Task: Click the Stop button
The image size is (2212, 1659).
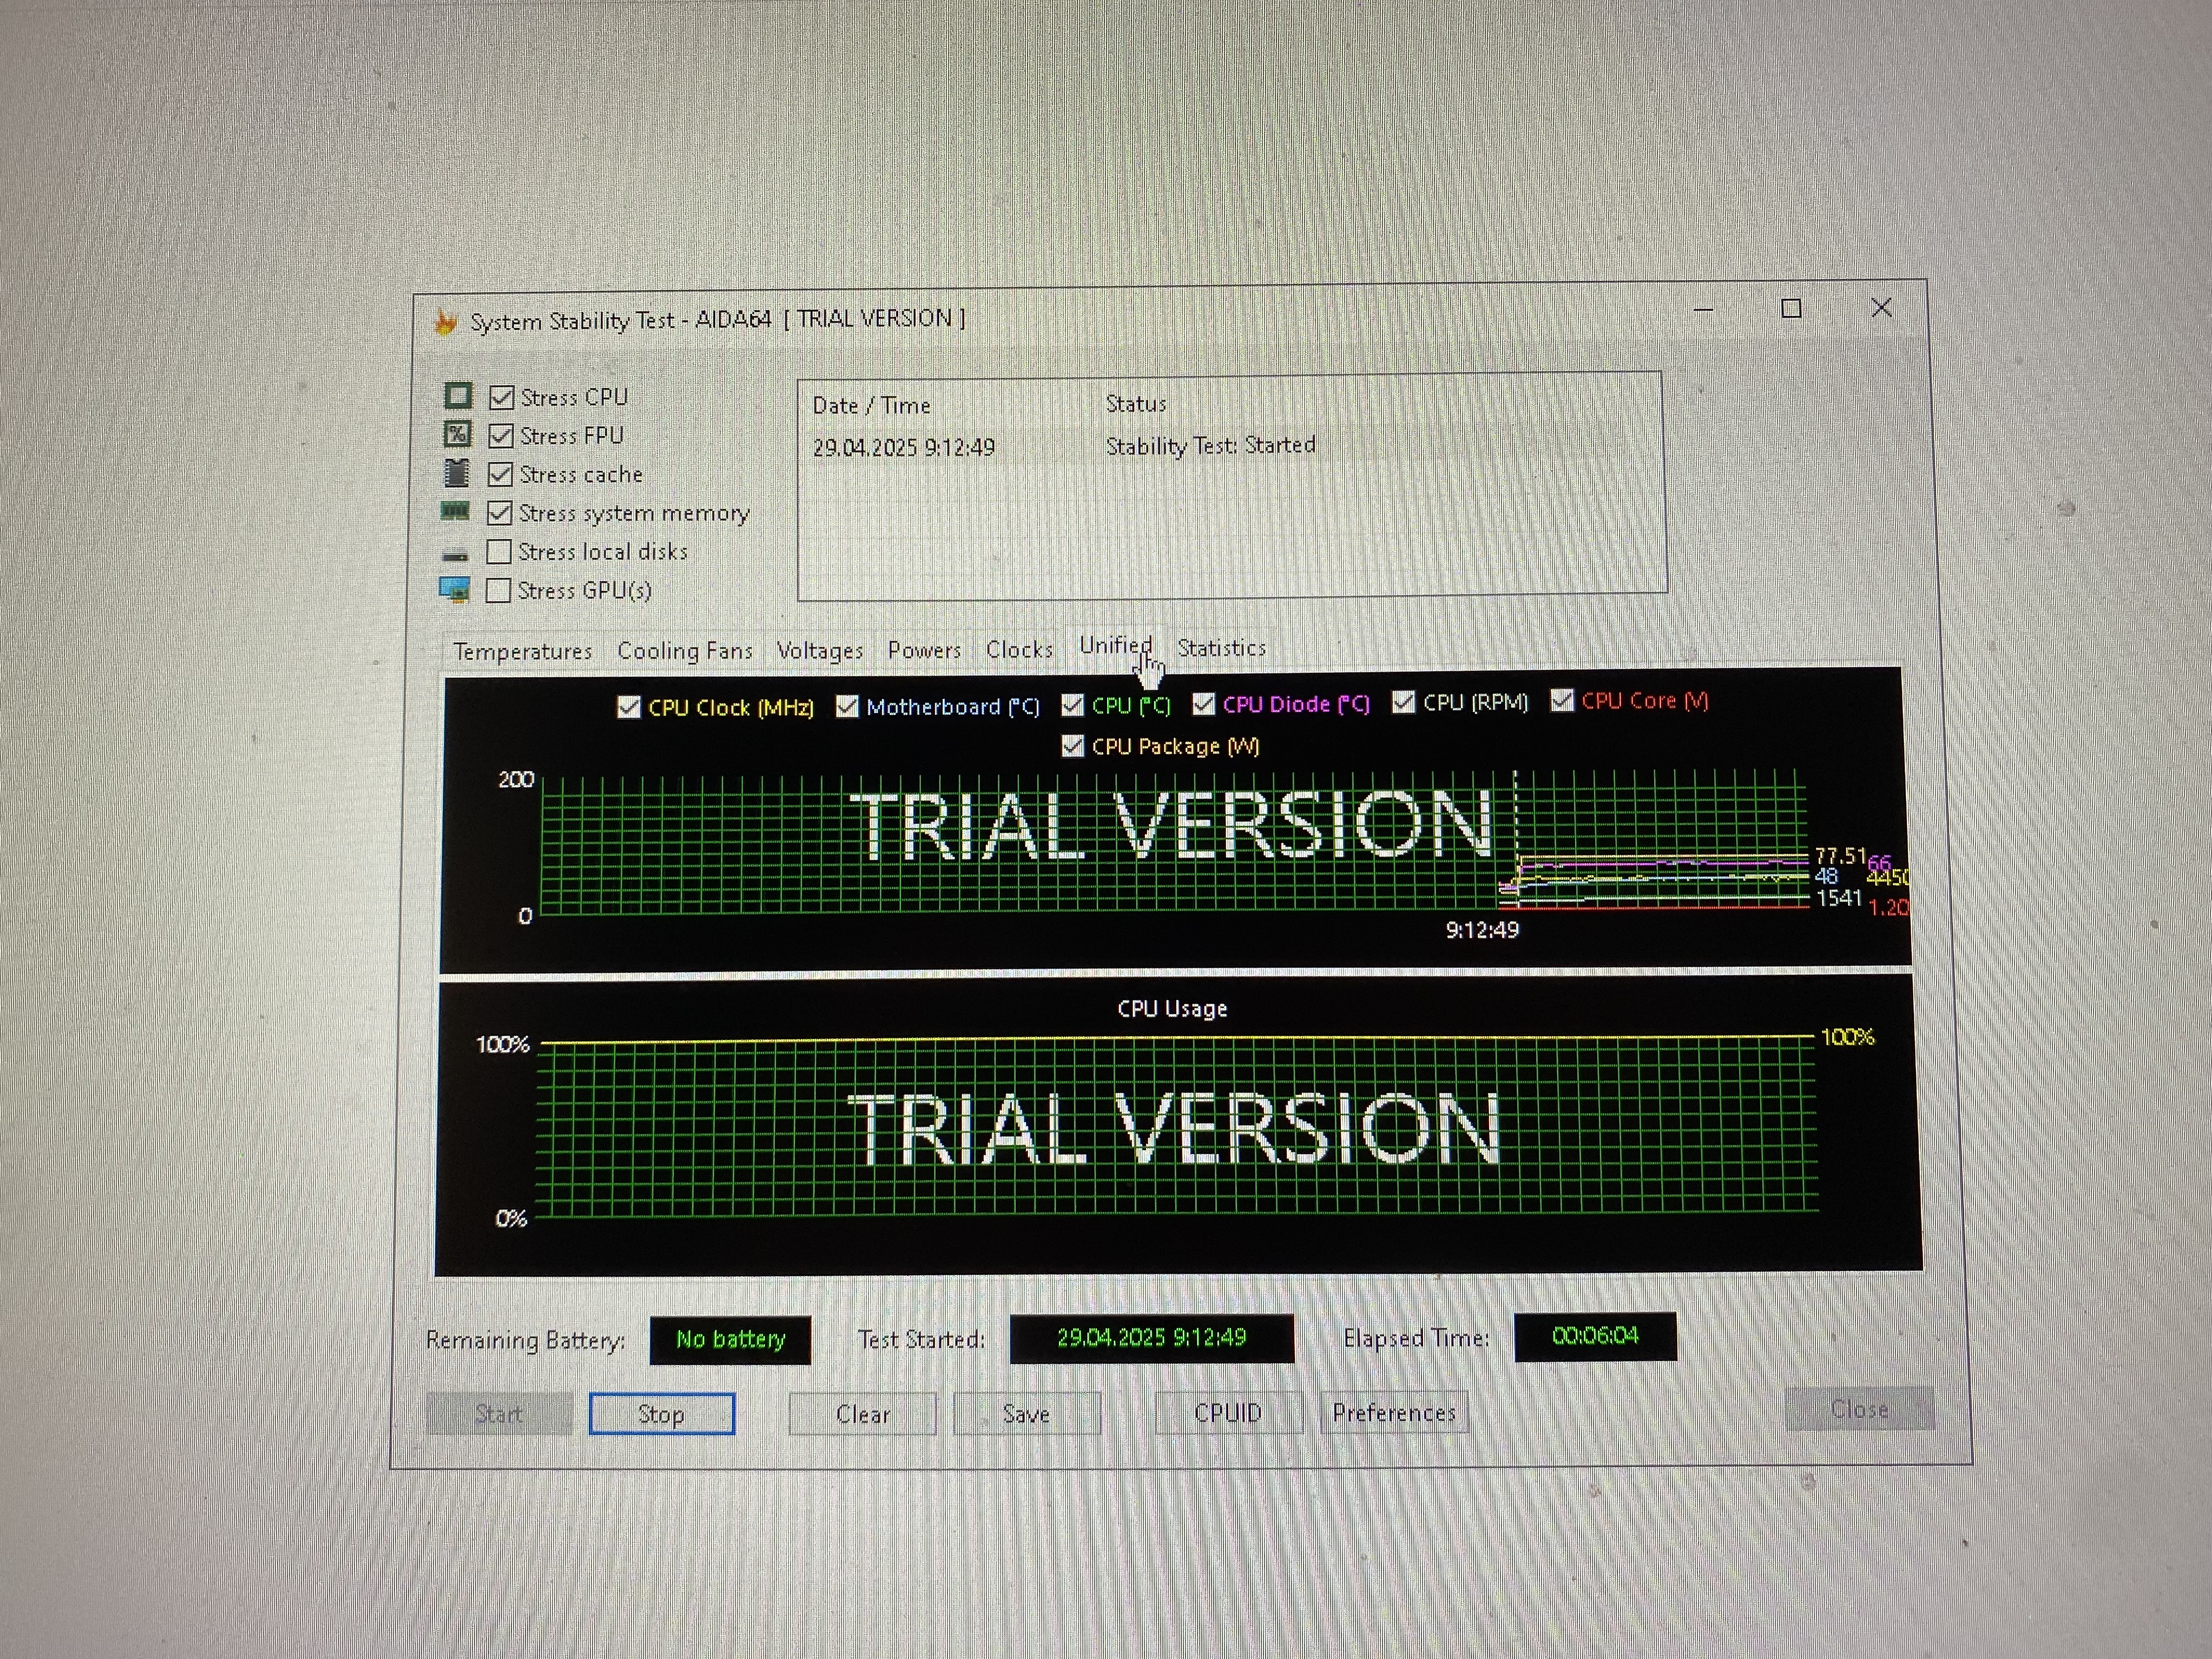Action: [x=661, y=1414]
